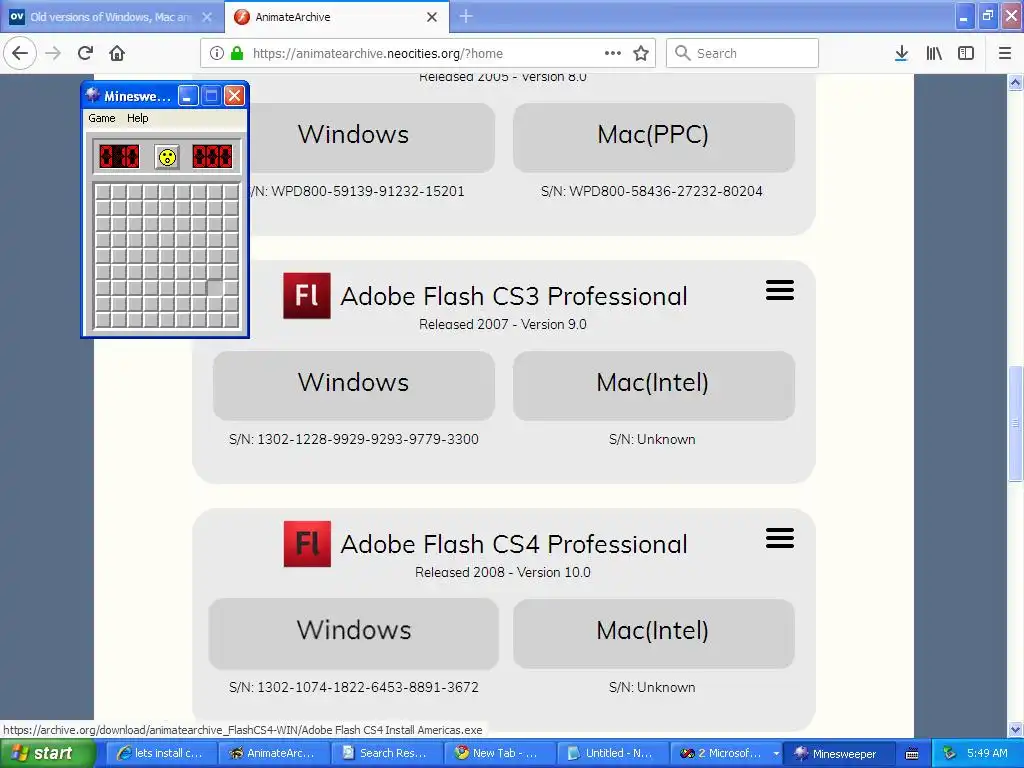Download Flash CS4 Mac(Intel) version
The width and height of the screenshot is (1024, 768).
pos(654,633)
